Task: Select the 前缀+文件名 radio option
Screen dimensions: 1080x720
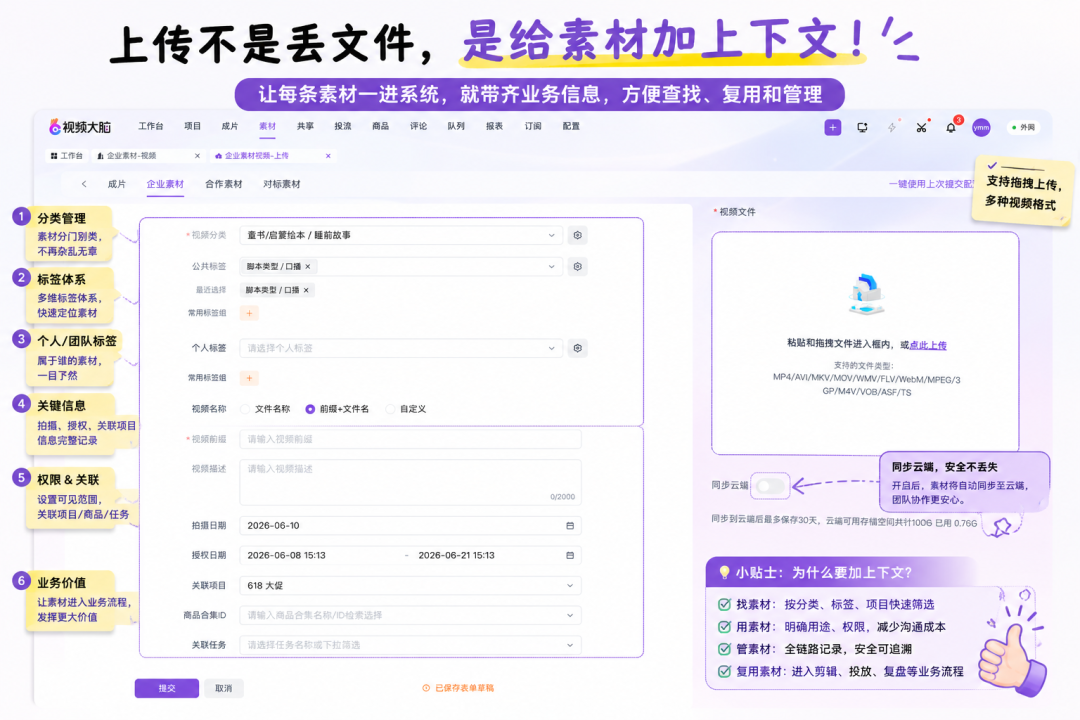Action: point(310,409)
